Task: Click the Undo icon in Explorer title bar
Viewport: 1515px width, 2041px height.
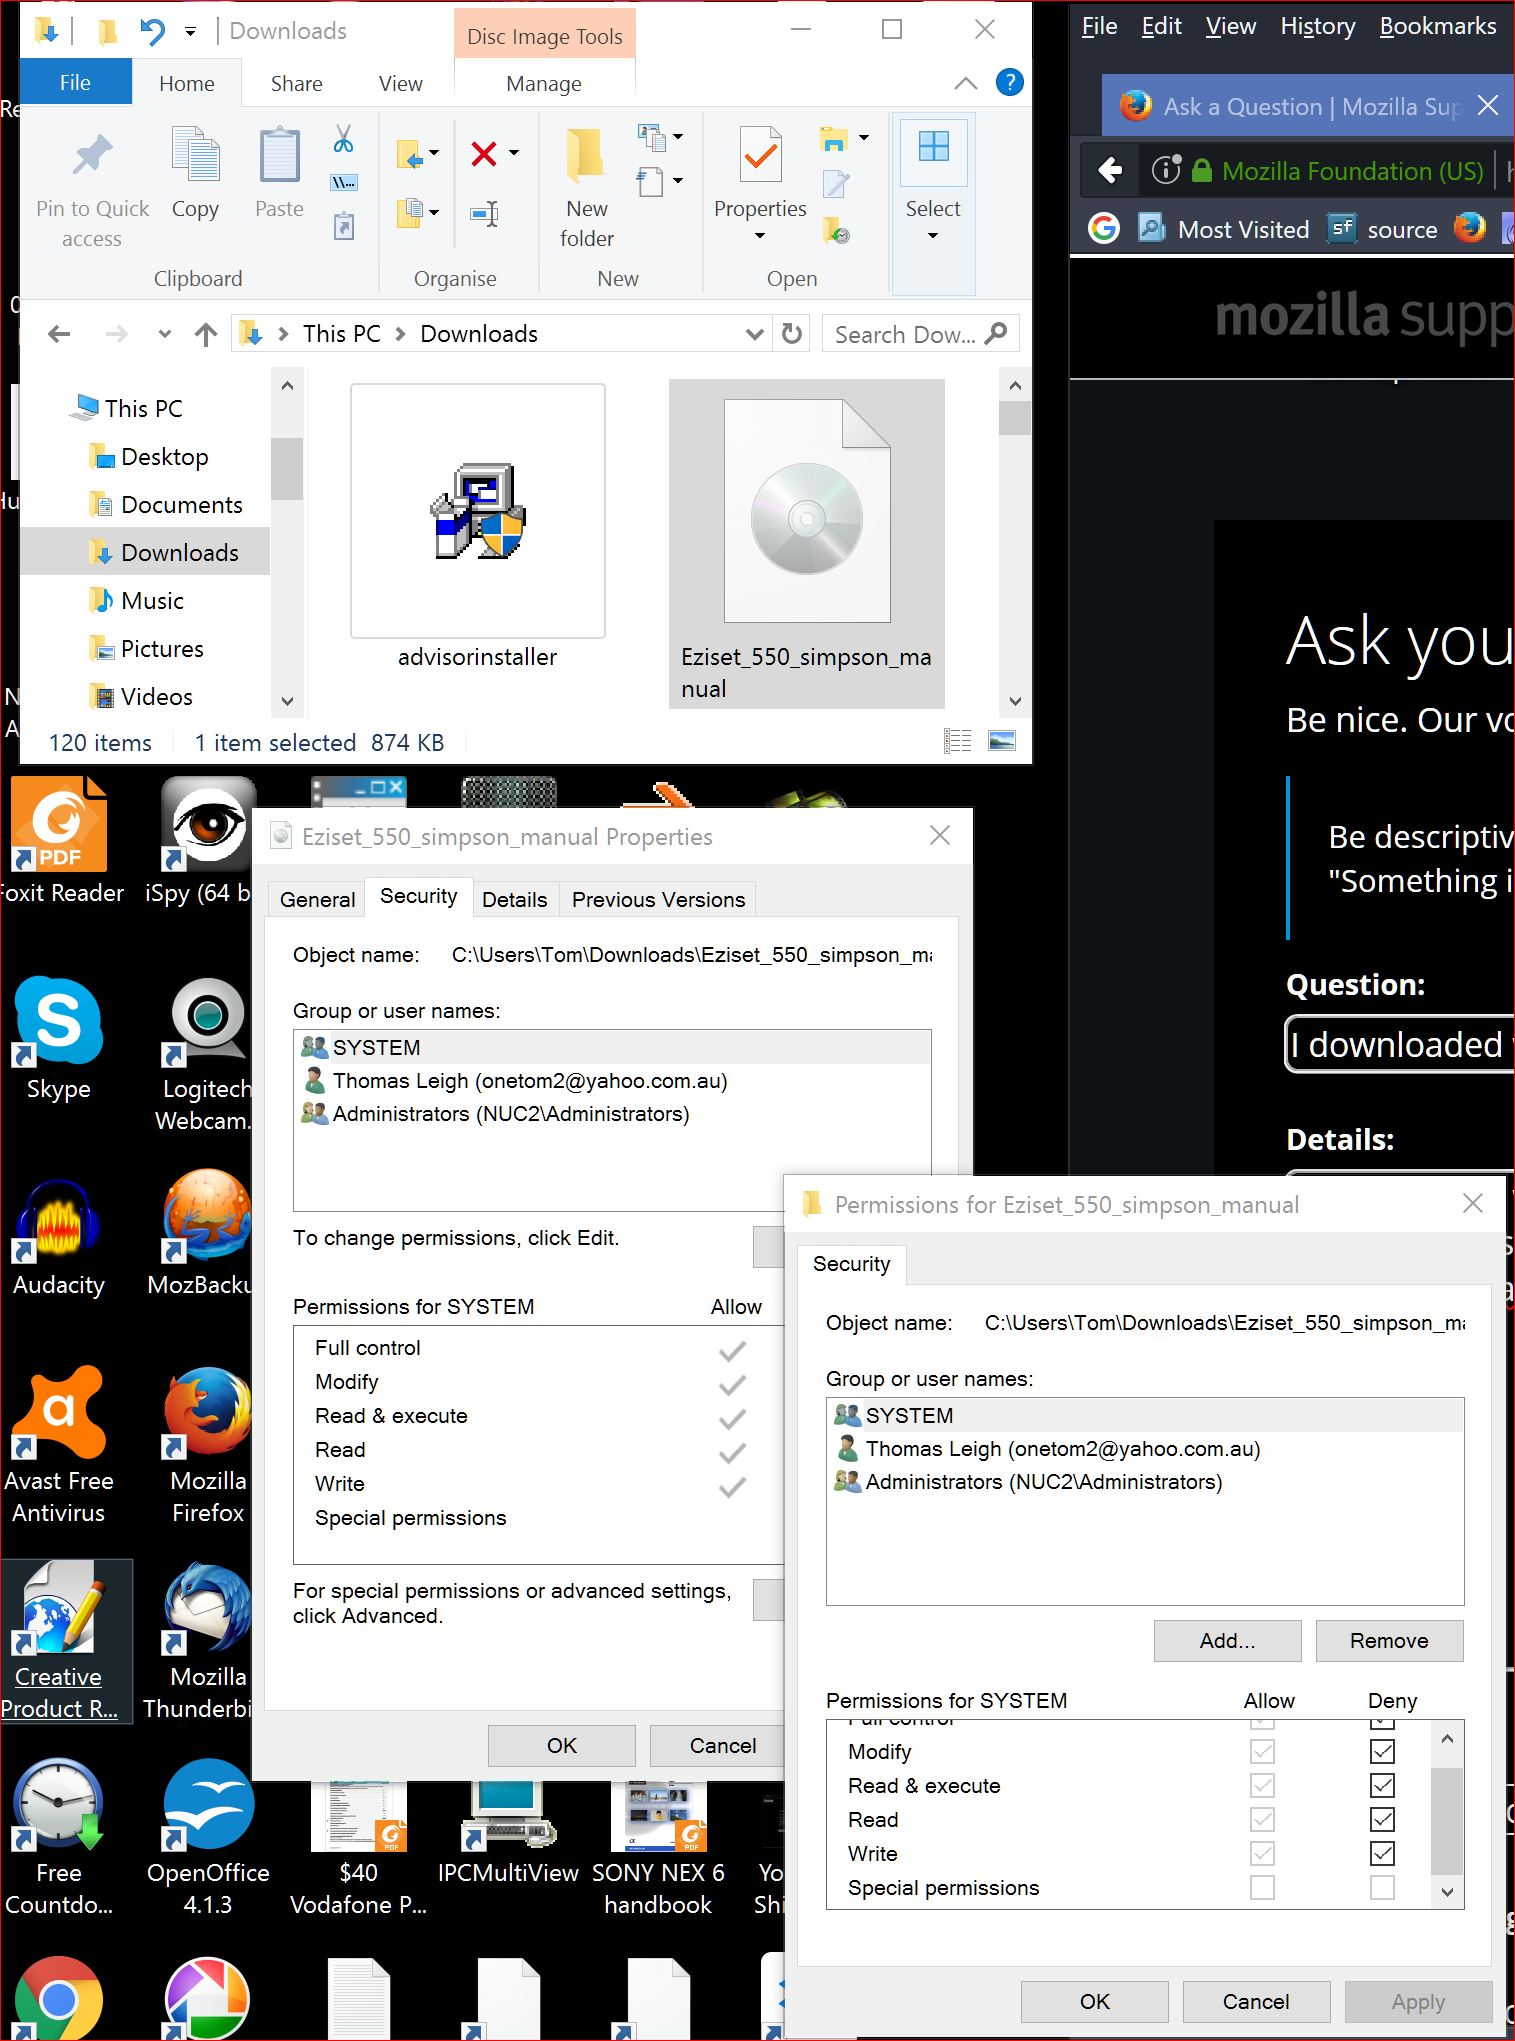Action: point(152,31)
